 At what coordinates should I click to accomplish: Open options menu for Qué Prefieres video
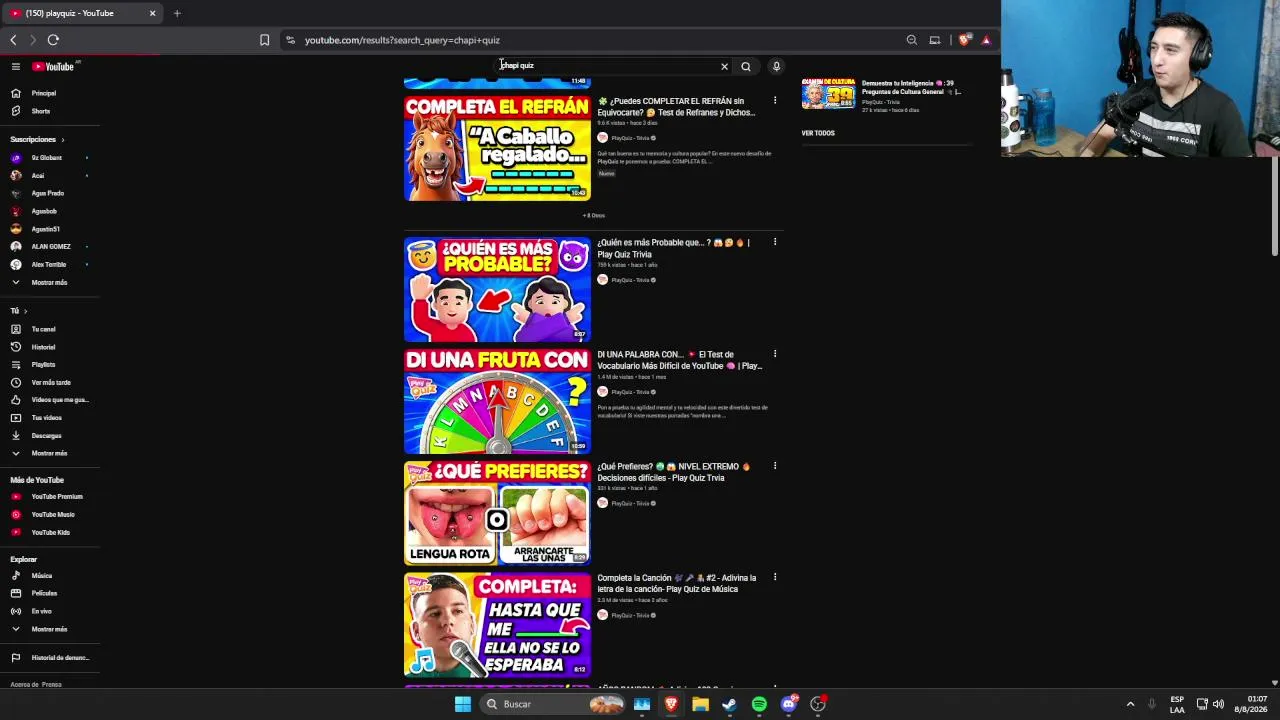tap(775, 466)
